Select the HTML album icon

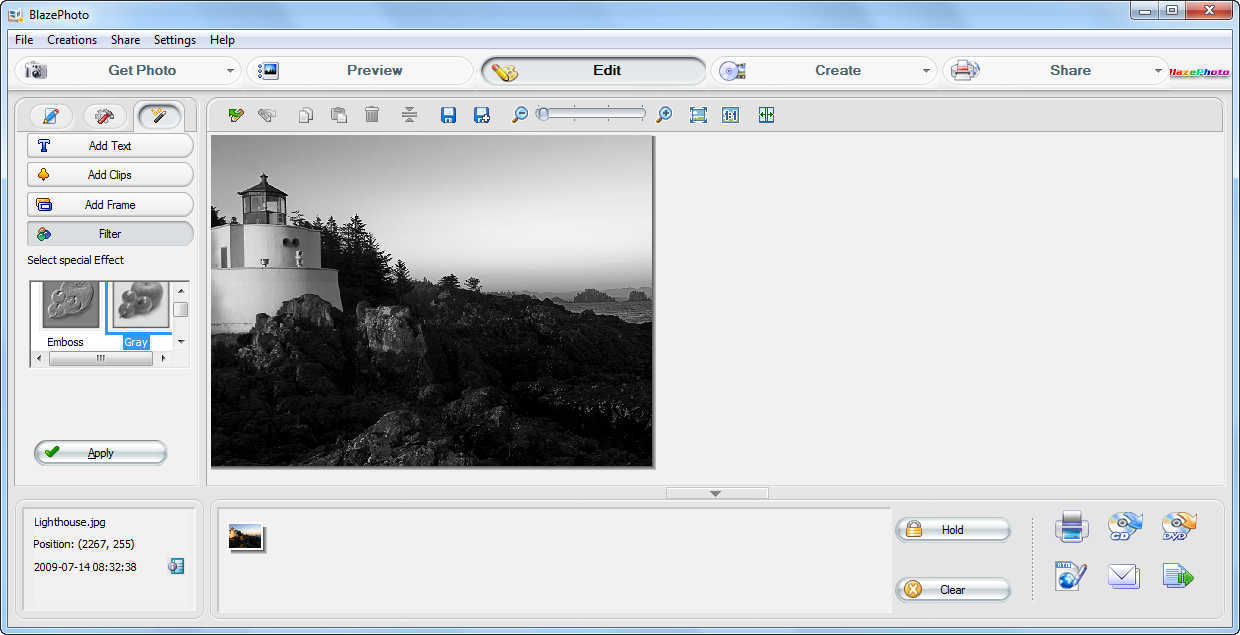1072,577
